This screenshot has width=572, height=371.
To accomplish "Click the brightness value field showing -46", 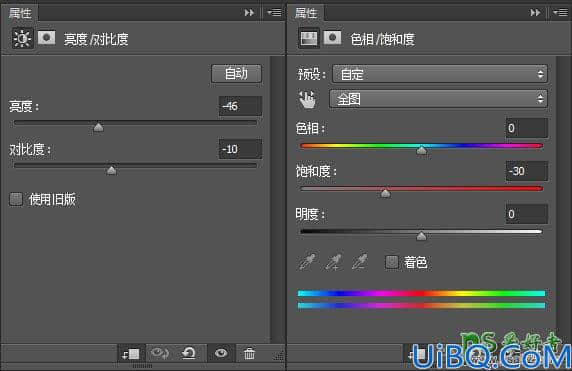I will pyautogui.click(x=240, y=106).
